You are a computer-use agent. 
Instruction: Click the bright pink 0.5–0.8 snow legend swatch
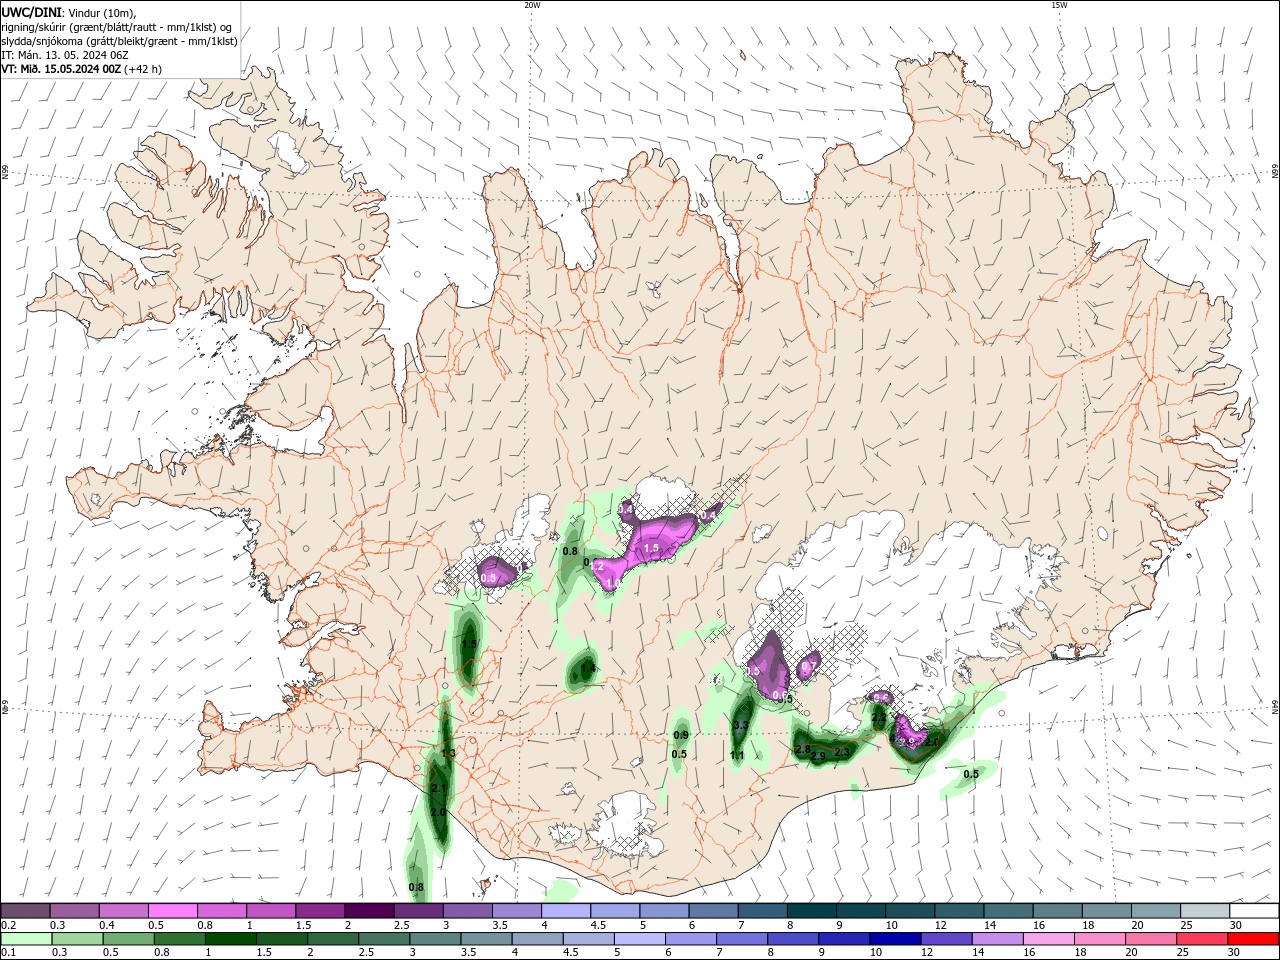pos(172,910)
